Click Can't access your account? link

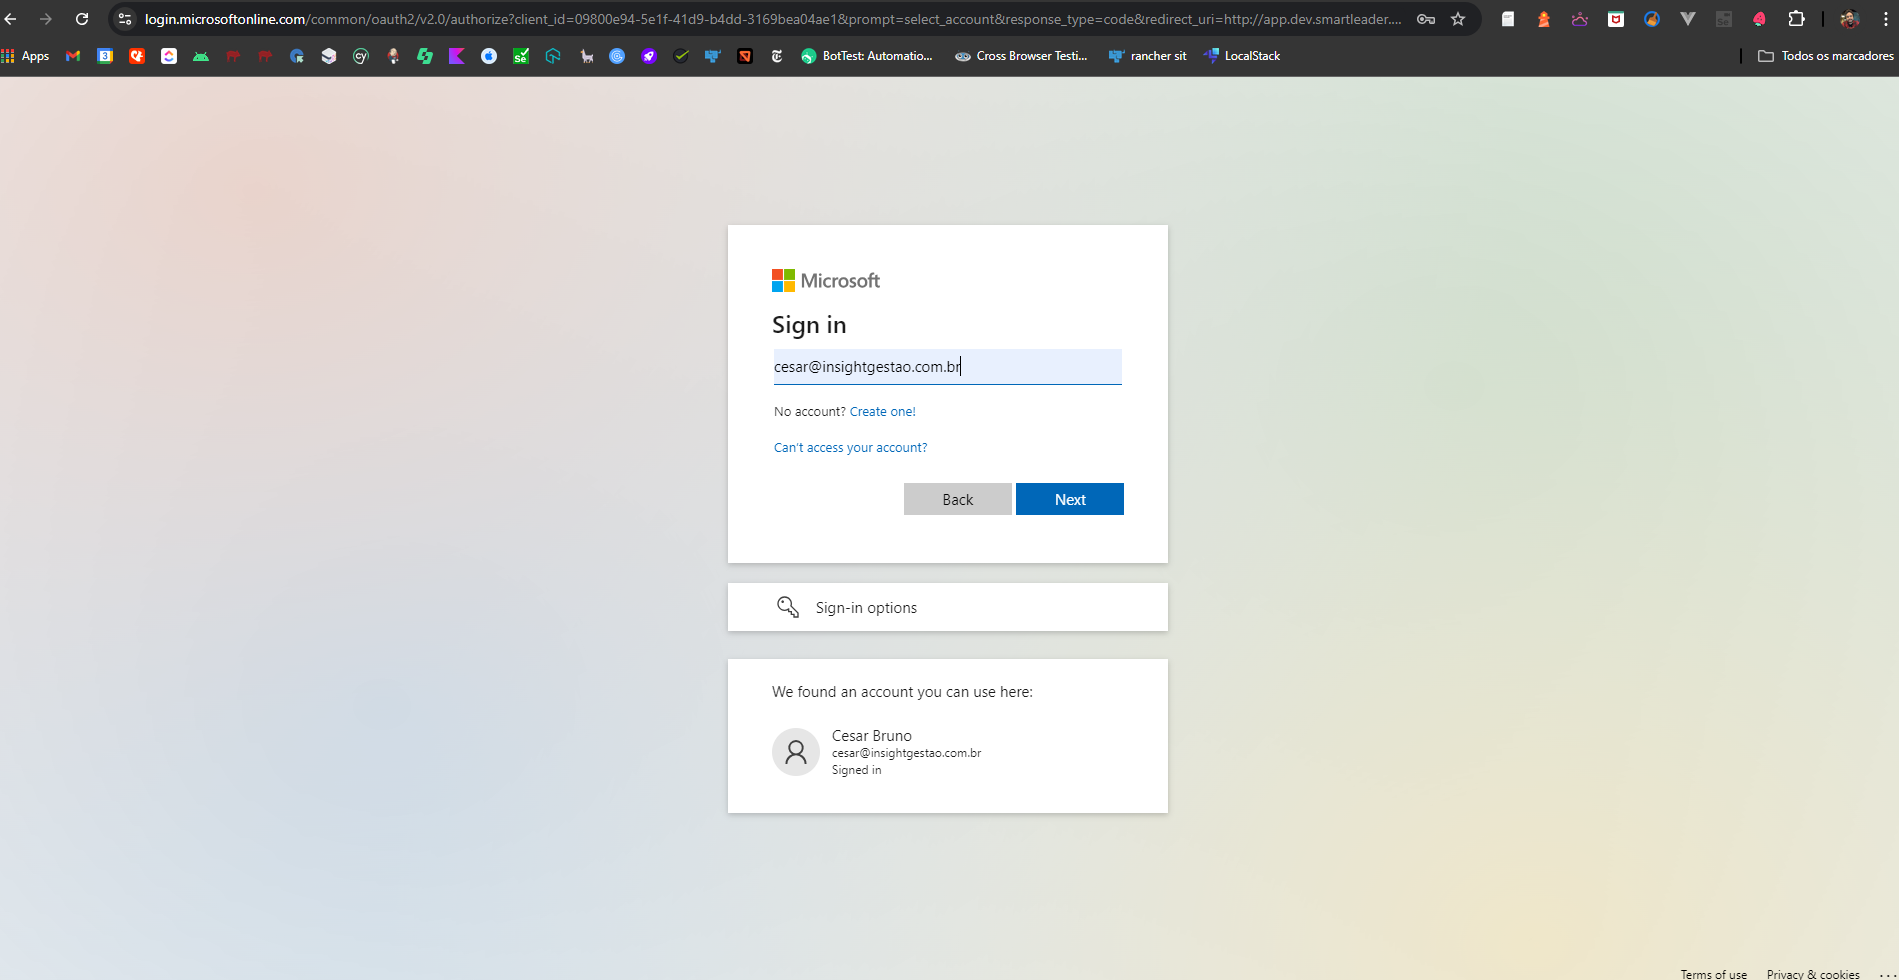pyautogui.click(x=850, y=448)
